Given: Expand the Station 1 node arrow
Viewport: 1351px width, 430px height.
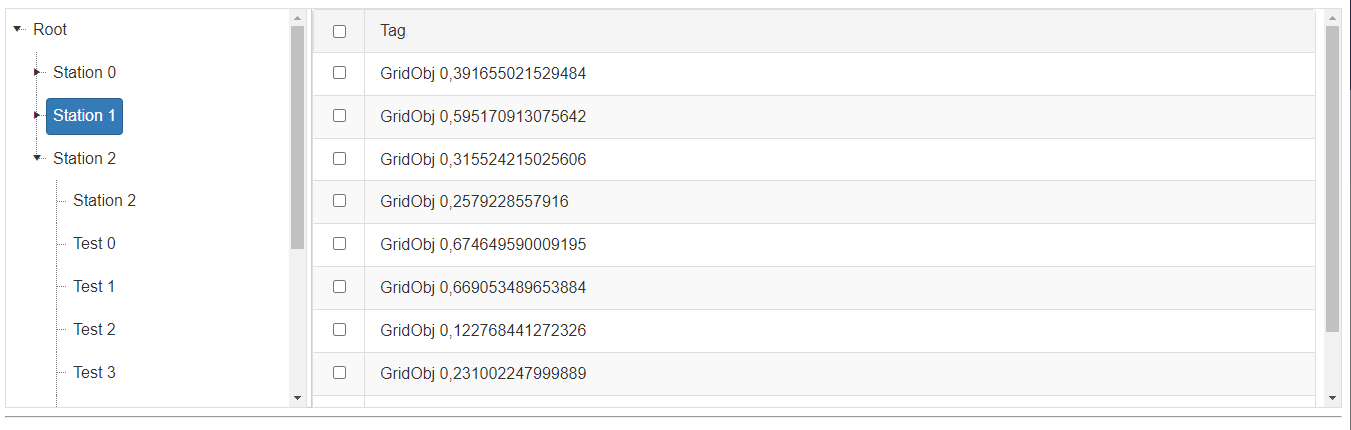Looking at the screenshot, I should point(37,115).
